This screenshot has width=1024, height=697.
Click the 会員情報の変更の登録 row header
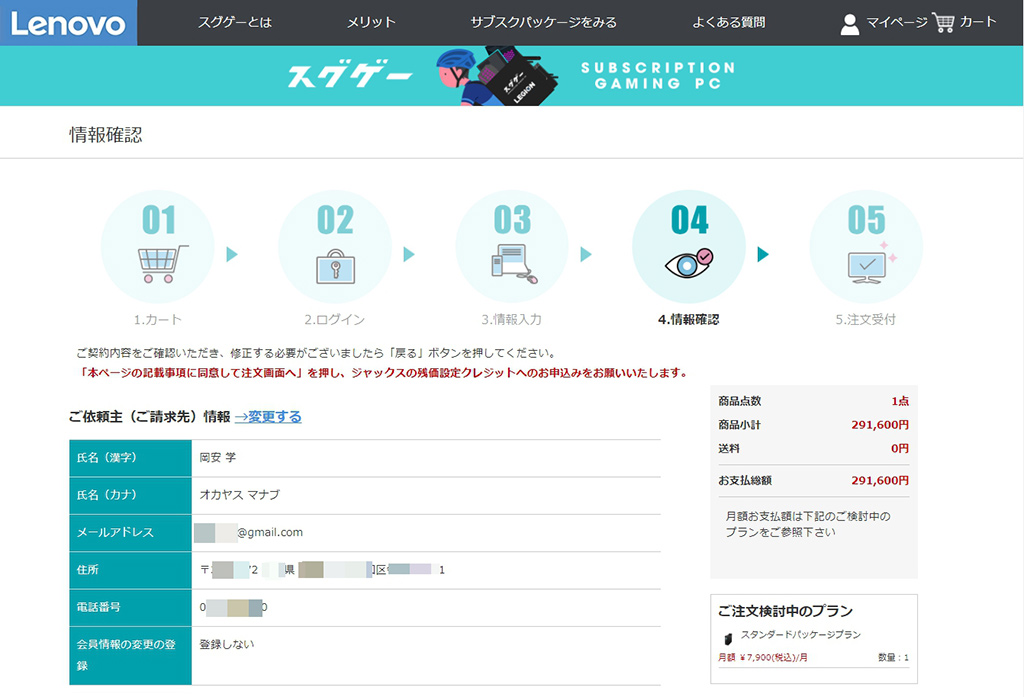131,655
